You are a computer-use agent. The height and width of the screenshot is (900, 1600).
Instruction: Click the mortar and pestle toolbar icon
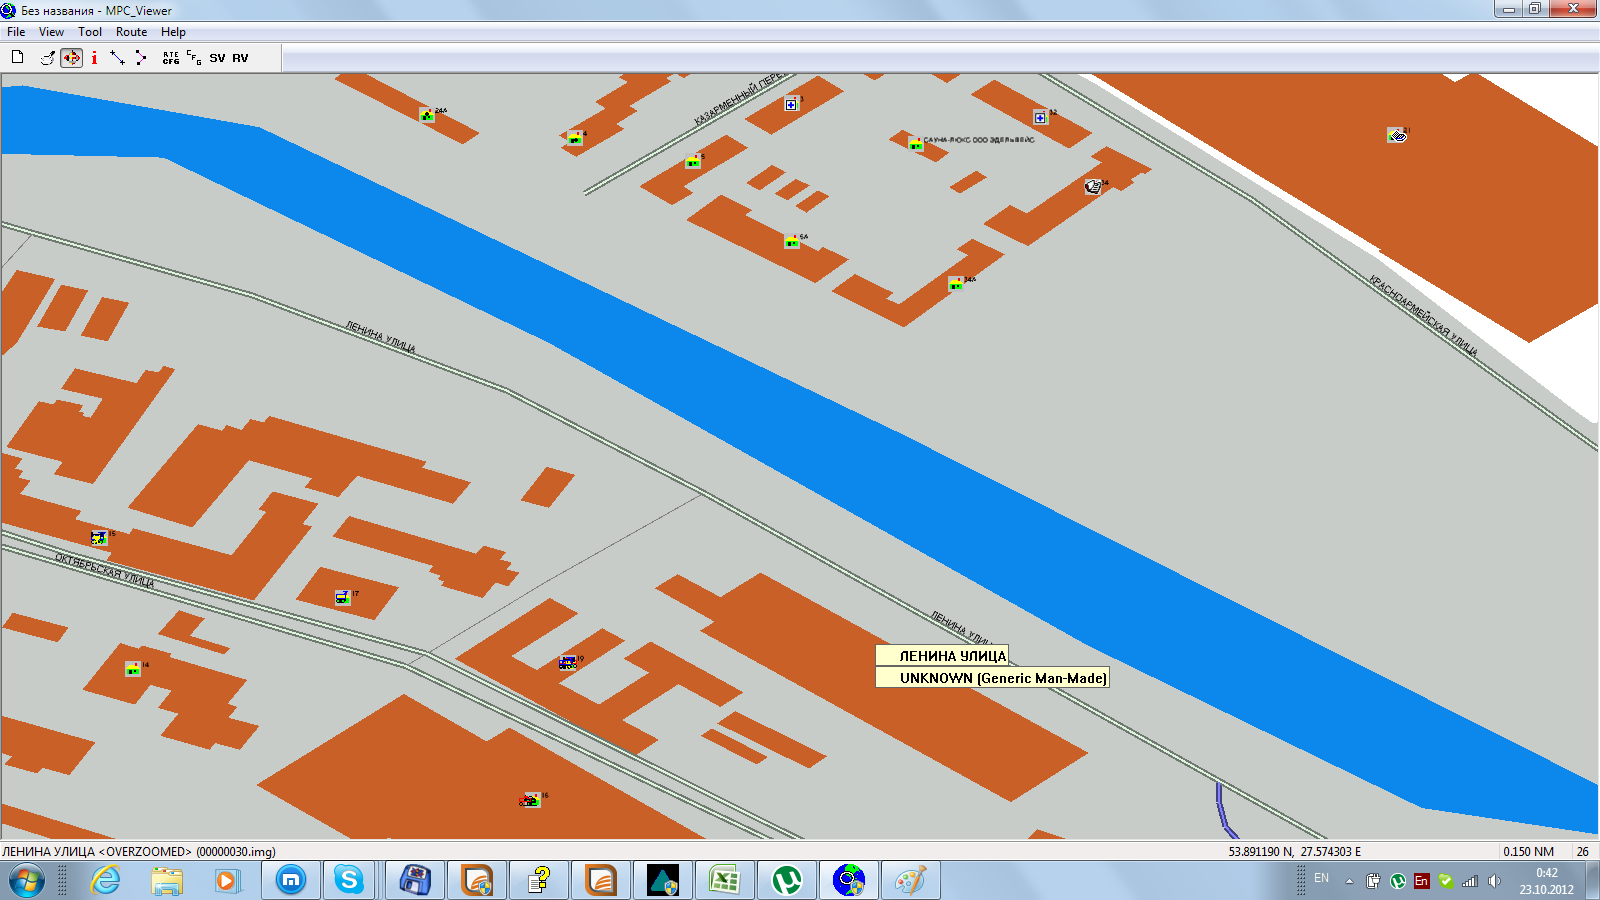[x=47, y=58]
